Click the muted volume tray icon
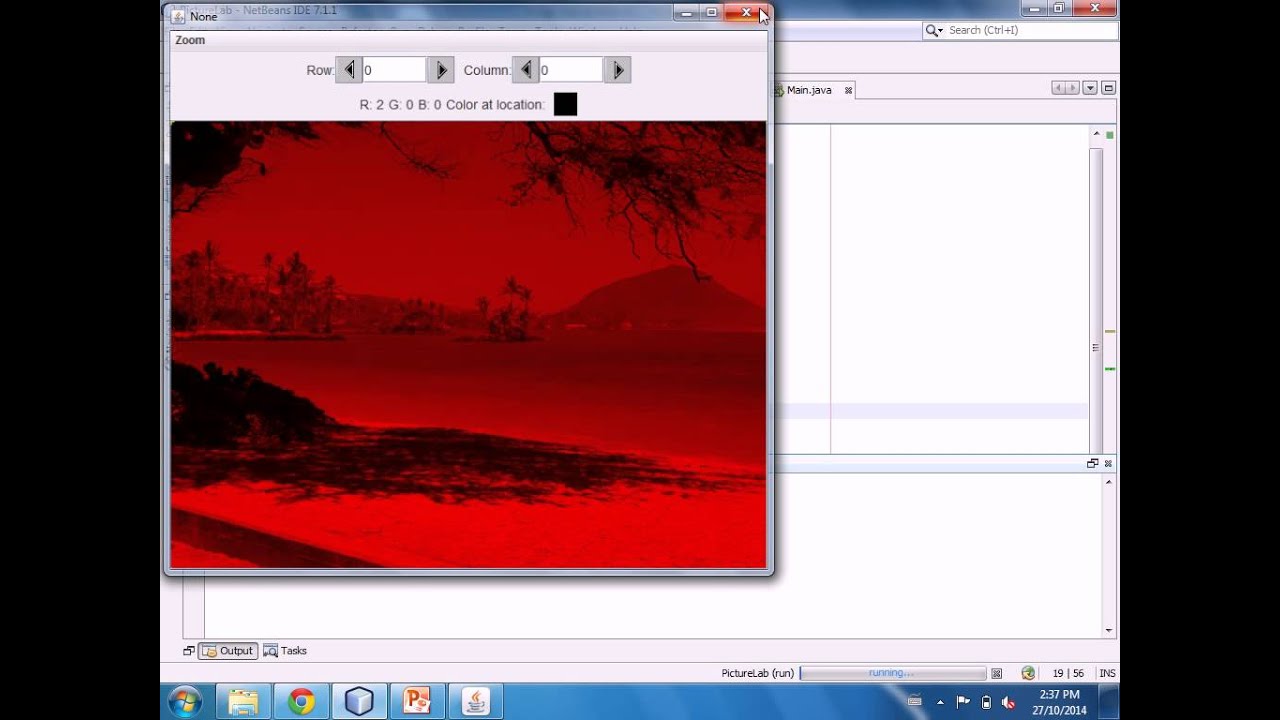This screenshot has height=720, width=1280. click(x=1008, y=702)
